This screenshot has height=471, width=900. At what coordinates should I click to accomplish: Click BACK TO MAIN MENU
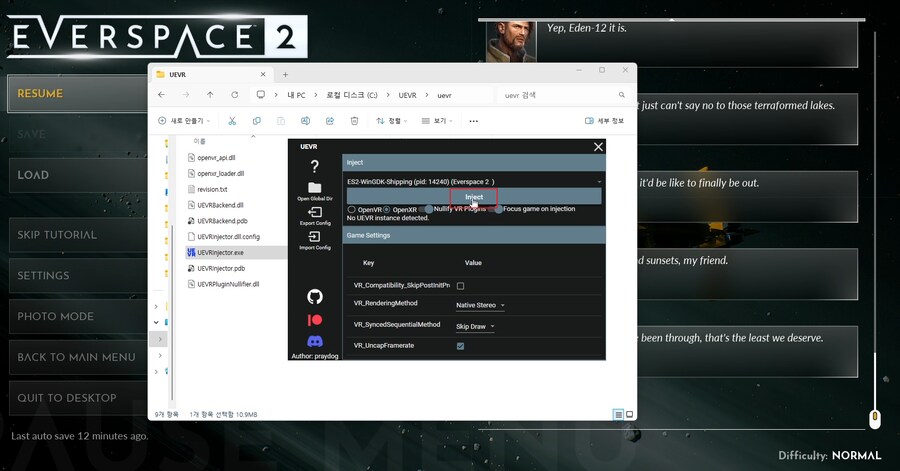(x=79, y=357)
